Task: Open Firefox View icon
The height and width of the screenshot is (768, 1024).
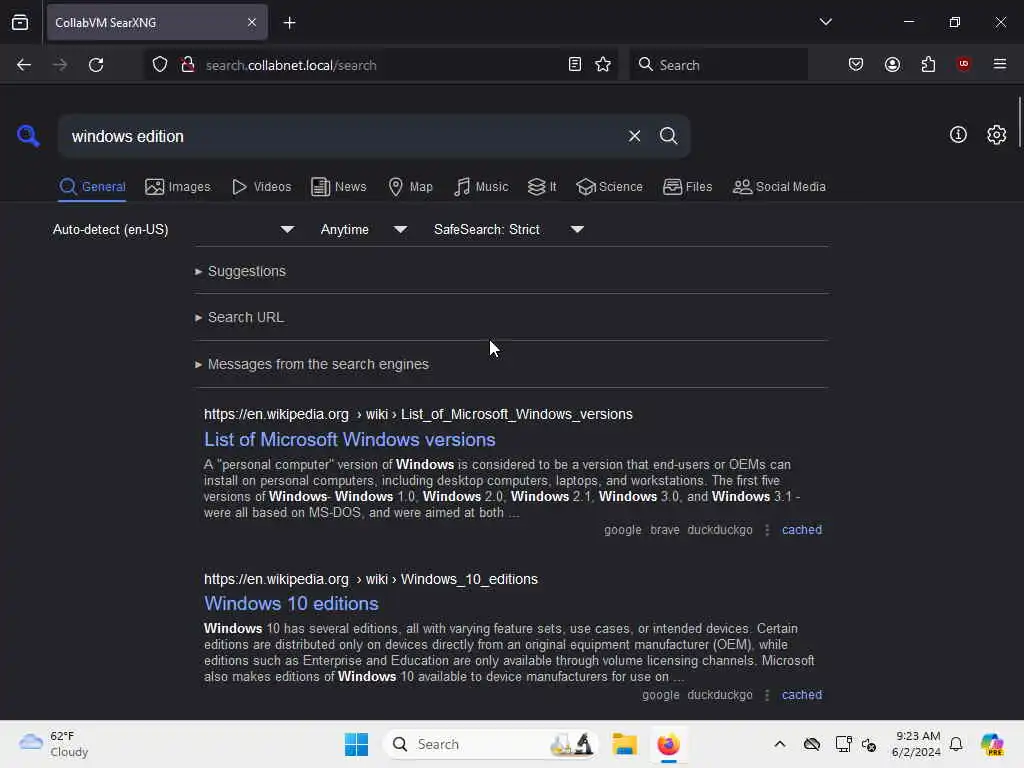Action: coord(20,22)
